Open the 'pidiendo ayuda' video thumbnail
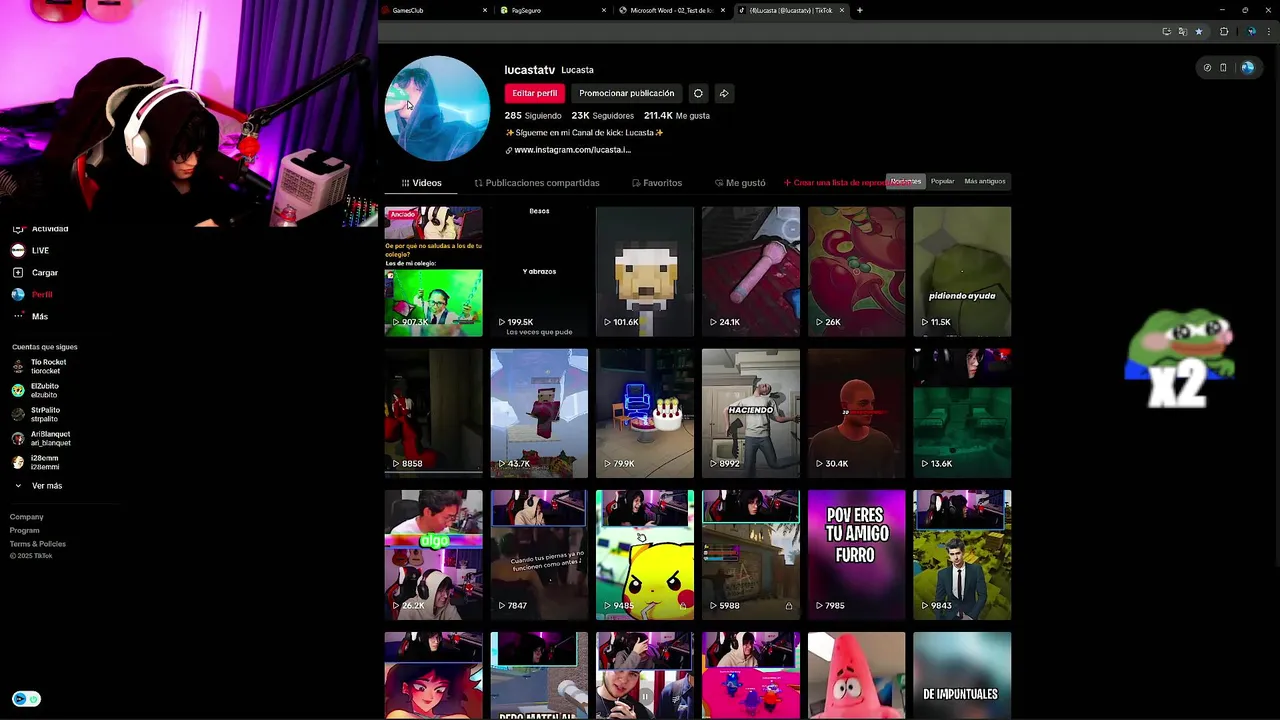 coord(962,271)
